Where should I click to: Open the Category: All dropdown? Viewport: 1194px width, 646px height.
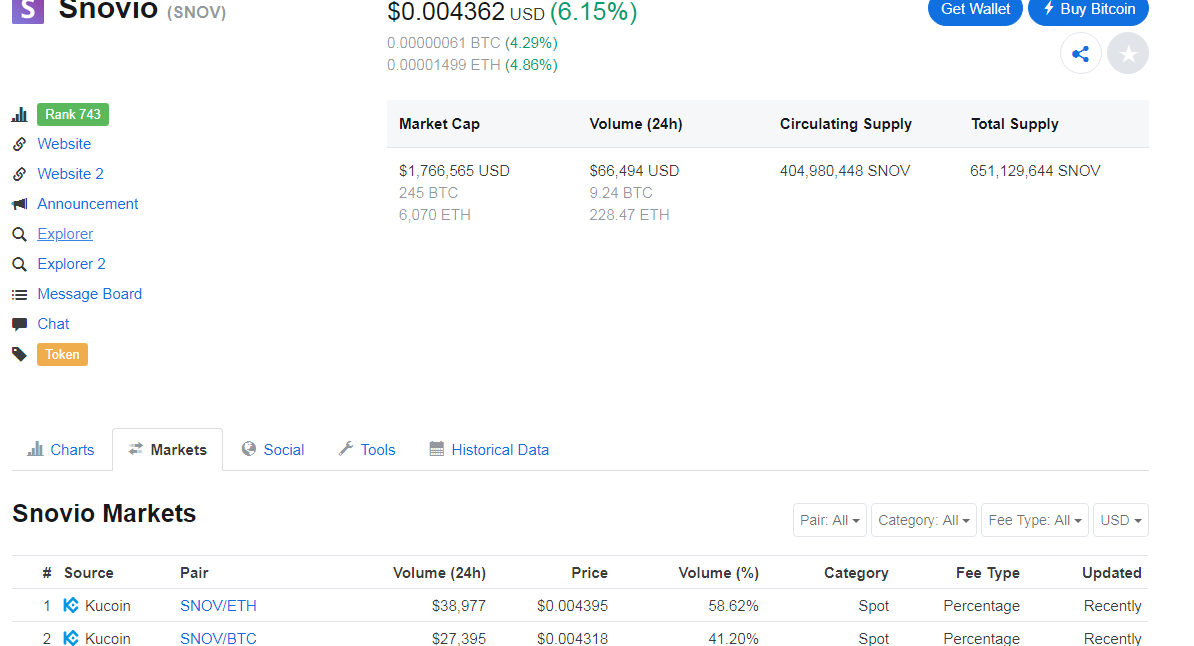pyautogui.click(x=924, y=520)
